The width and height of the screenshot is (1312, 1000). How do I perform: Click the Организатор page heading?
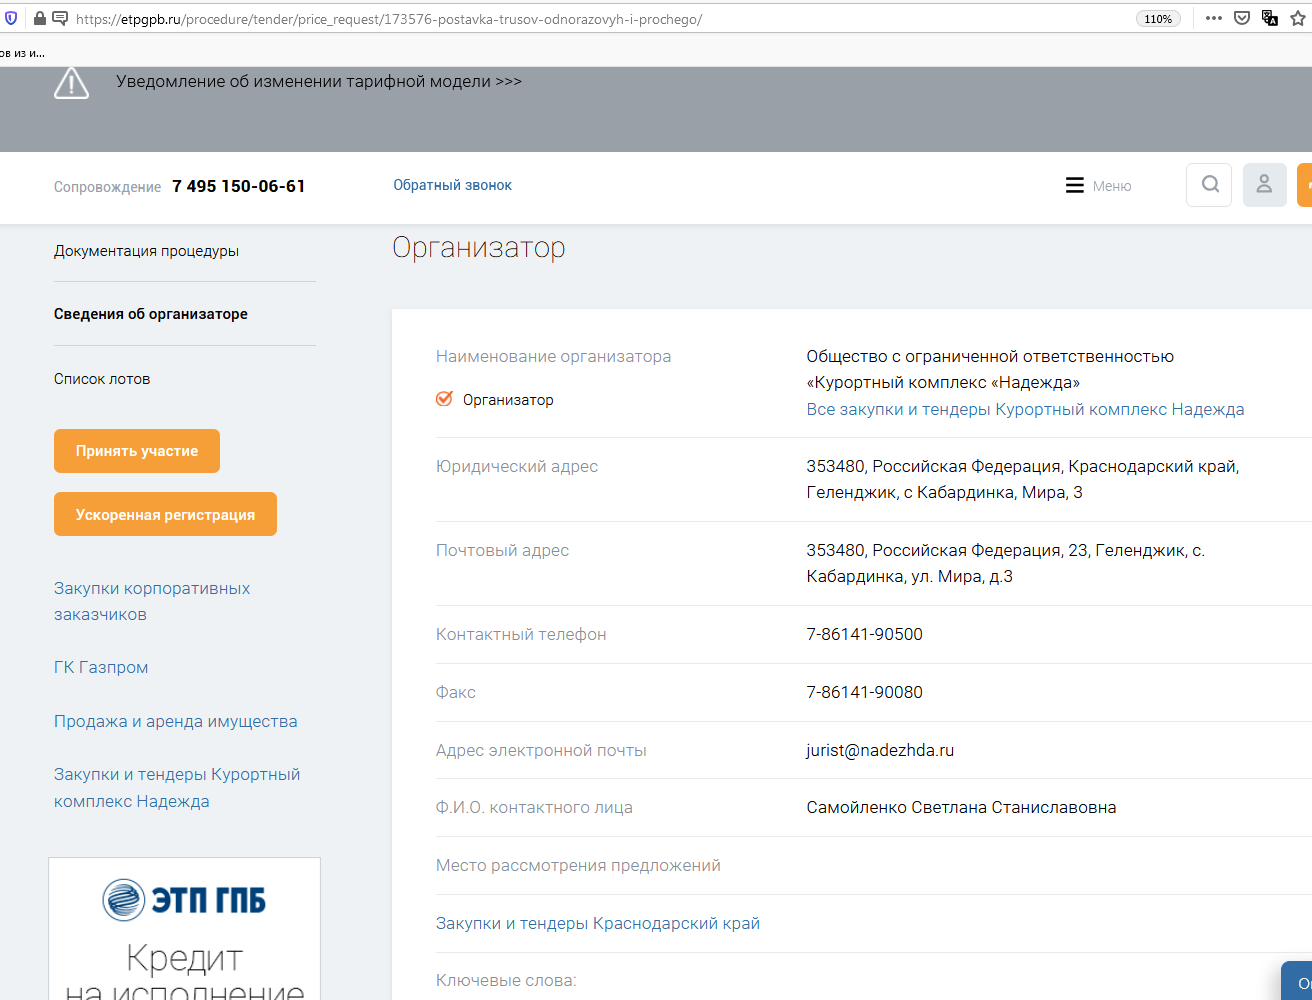(x=479, y=247)
